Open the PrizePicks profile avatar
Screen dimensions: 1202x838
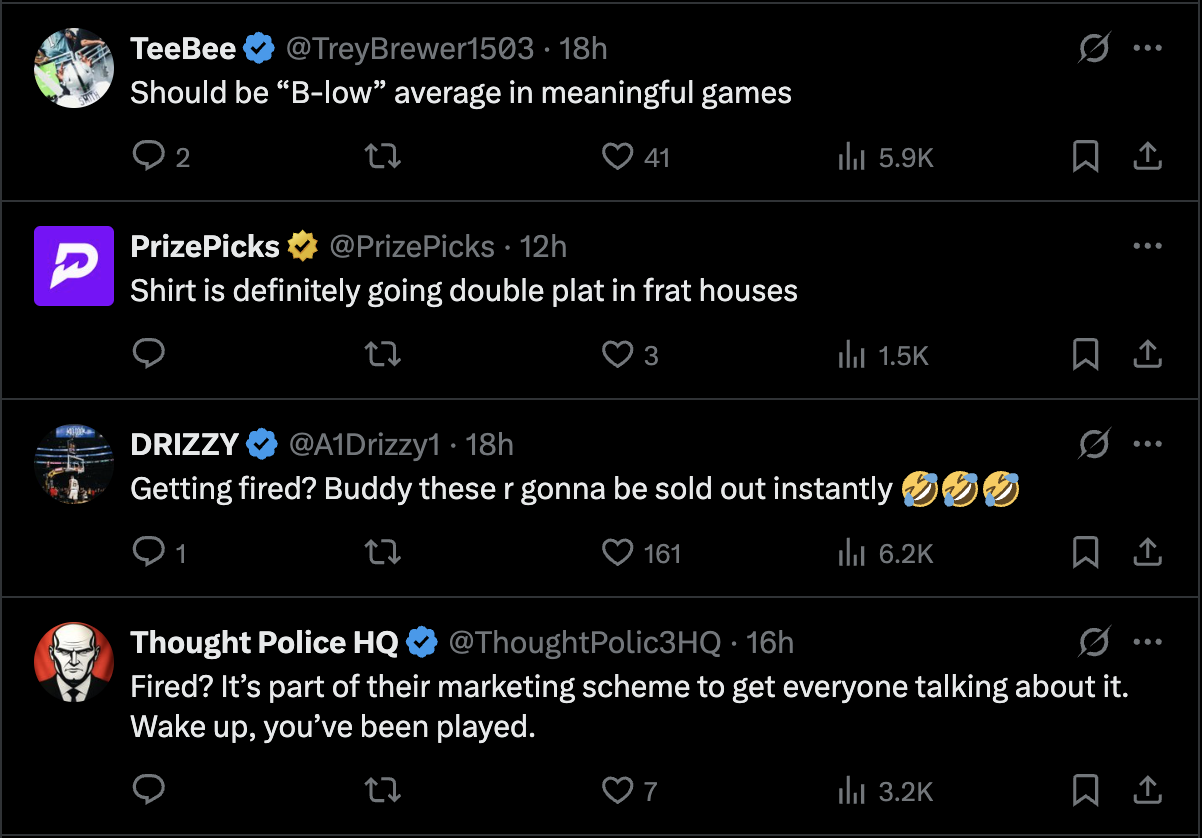pos(74,265)
